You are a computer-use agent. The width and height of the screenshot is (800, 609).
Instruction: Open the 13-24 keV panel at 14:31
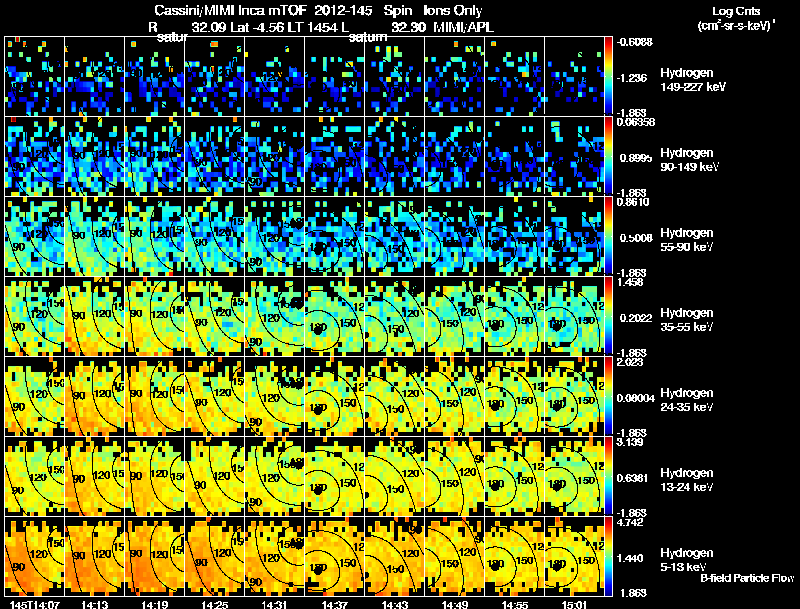274,476
